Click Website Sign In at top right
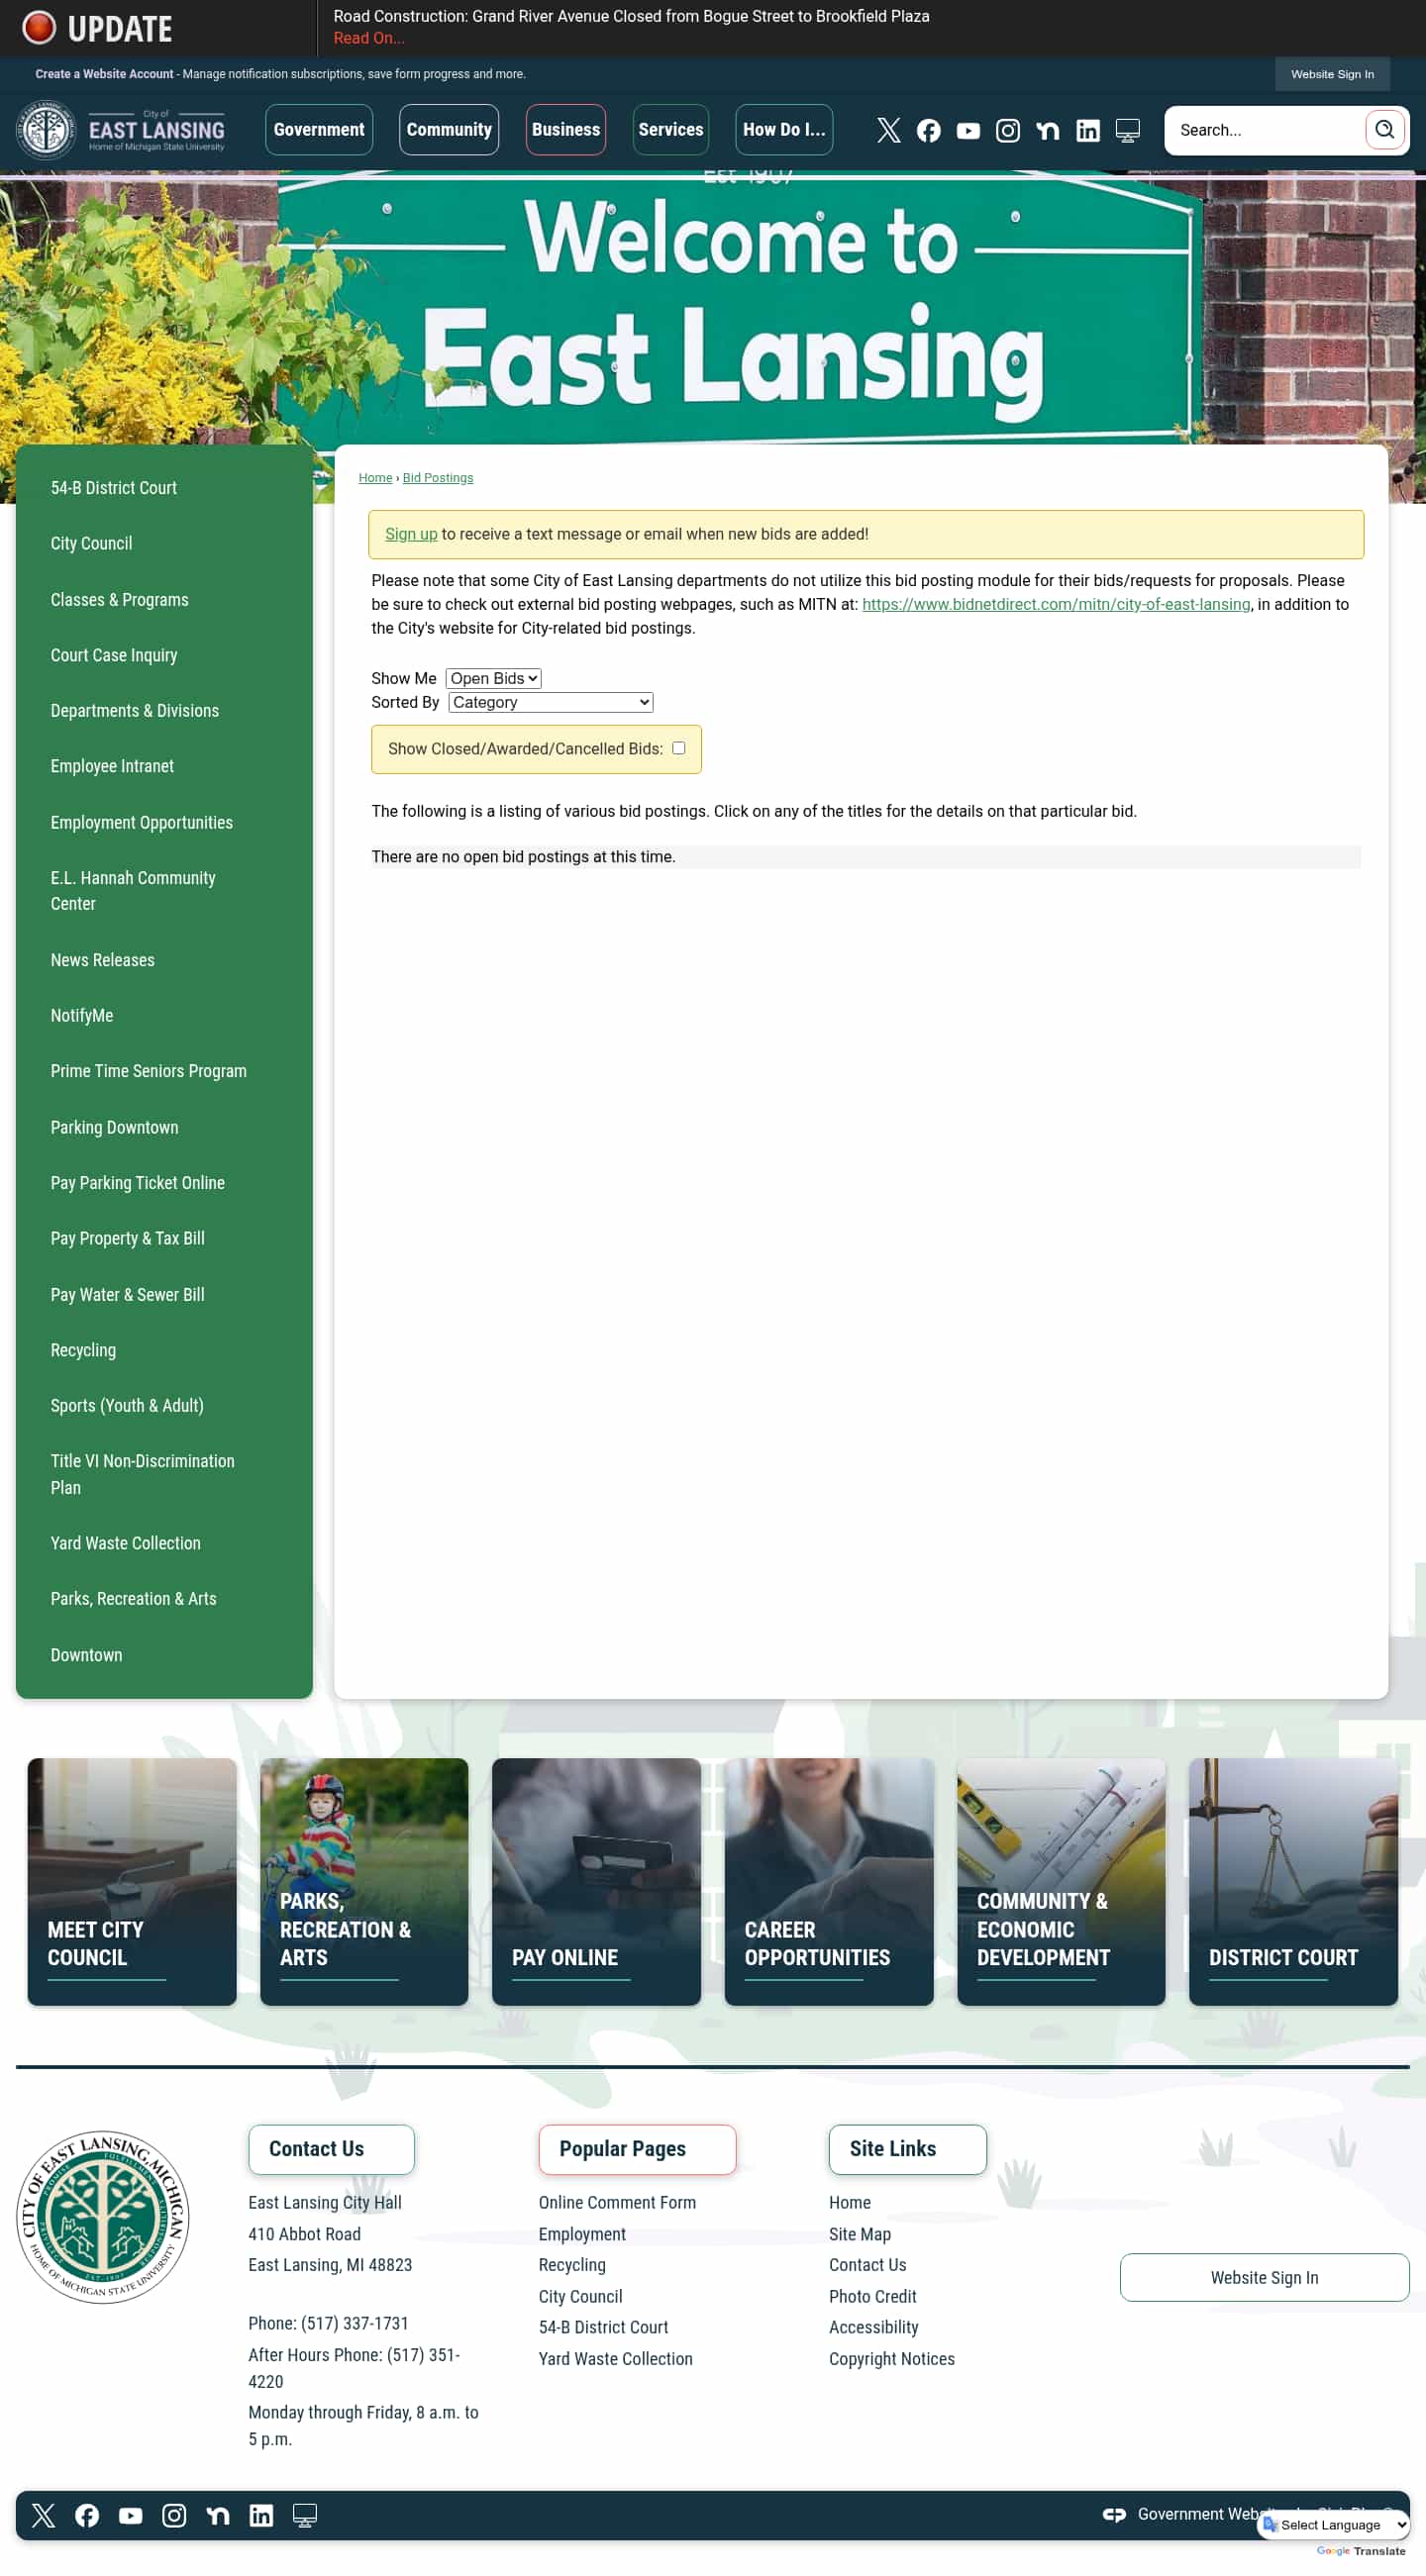1426x2576 pixels. (1332, 74)
